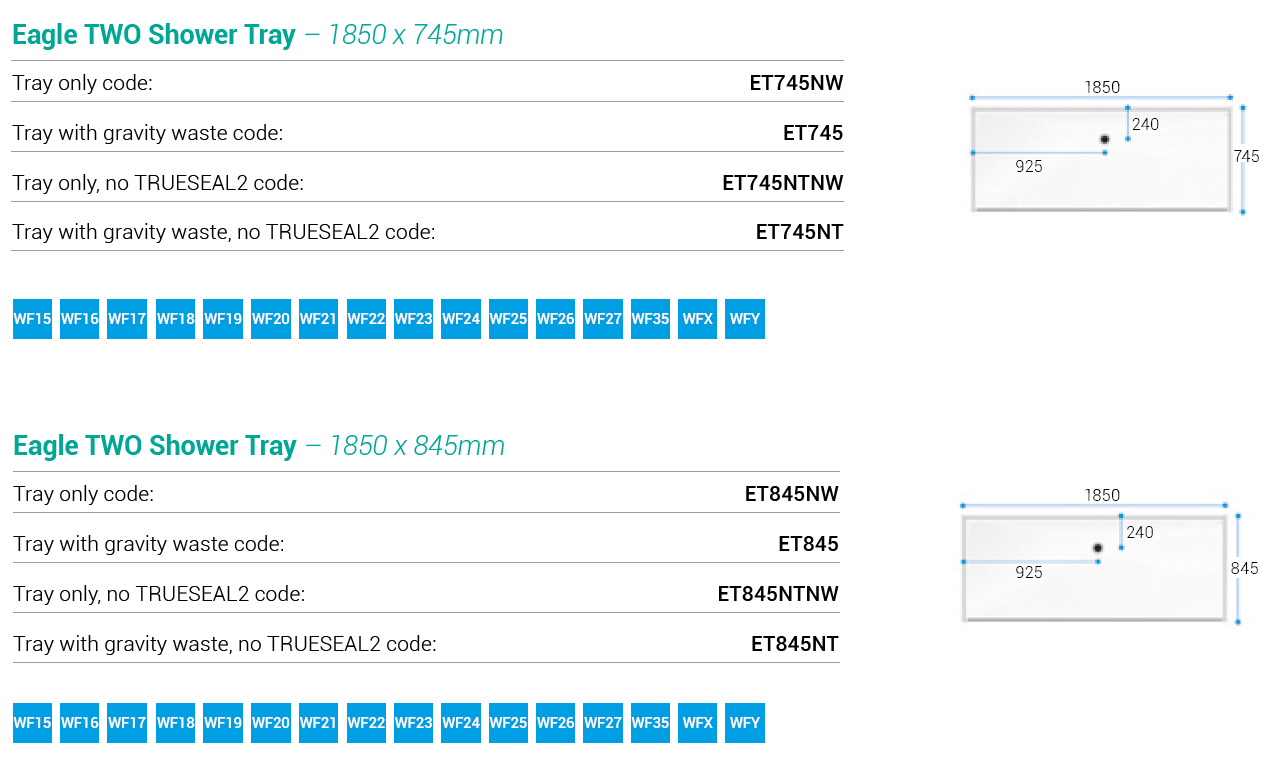Viewport: 1267px width, 765px height.
Task: Select the WF20 badge under the 745mm tray
Action: pyautogui.click(x=270, y=319)
